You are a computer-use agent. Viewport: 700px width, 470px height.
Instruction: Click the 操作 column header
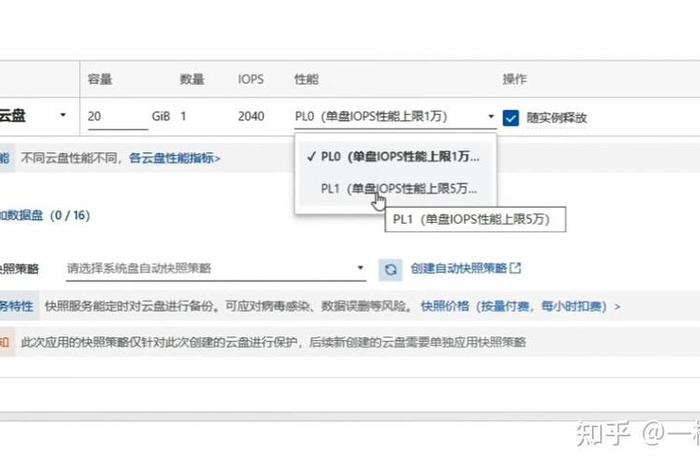point(515,79)
